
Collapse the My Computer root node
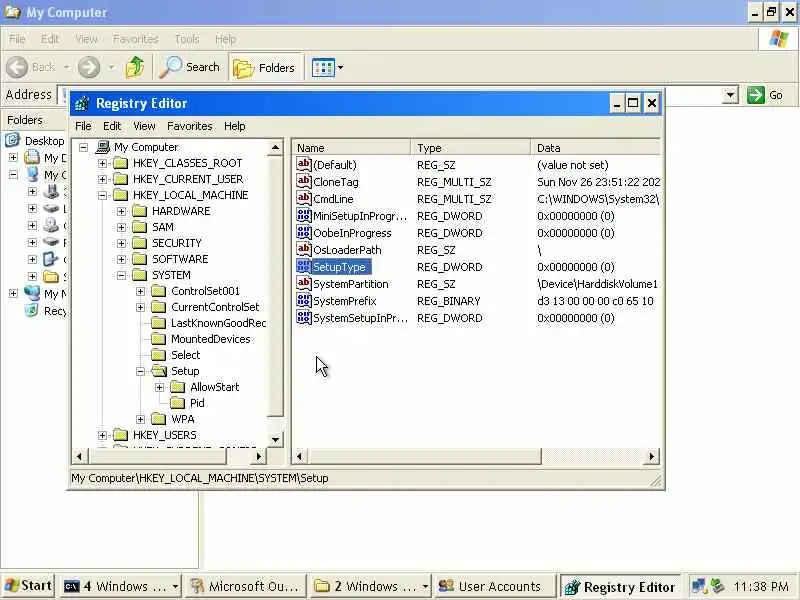pyautogui.click(x=84, y=147)
